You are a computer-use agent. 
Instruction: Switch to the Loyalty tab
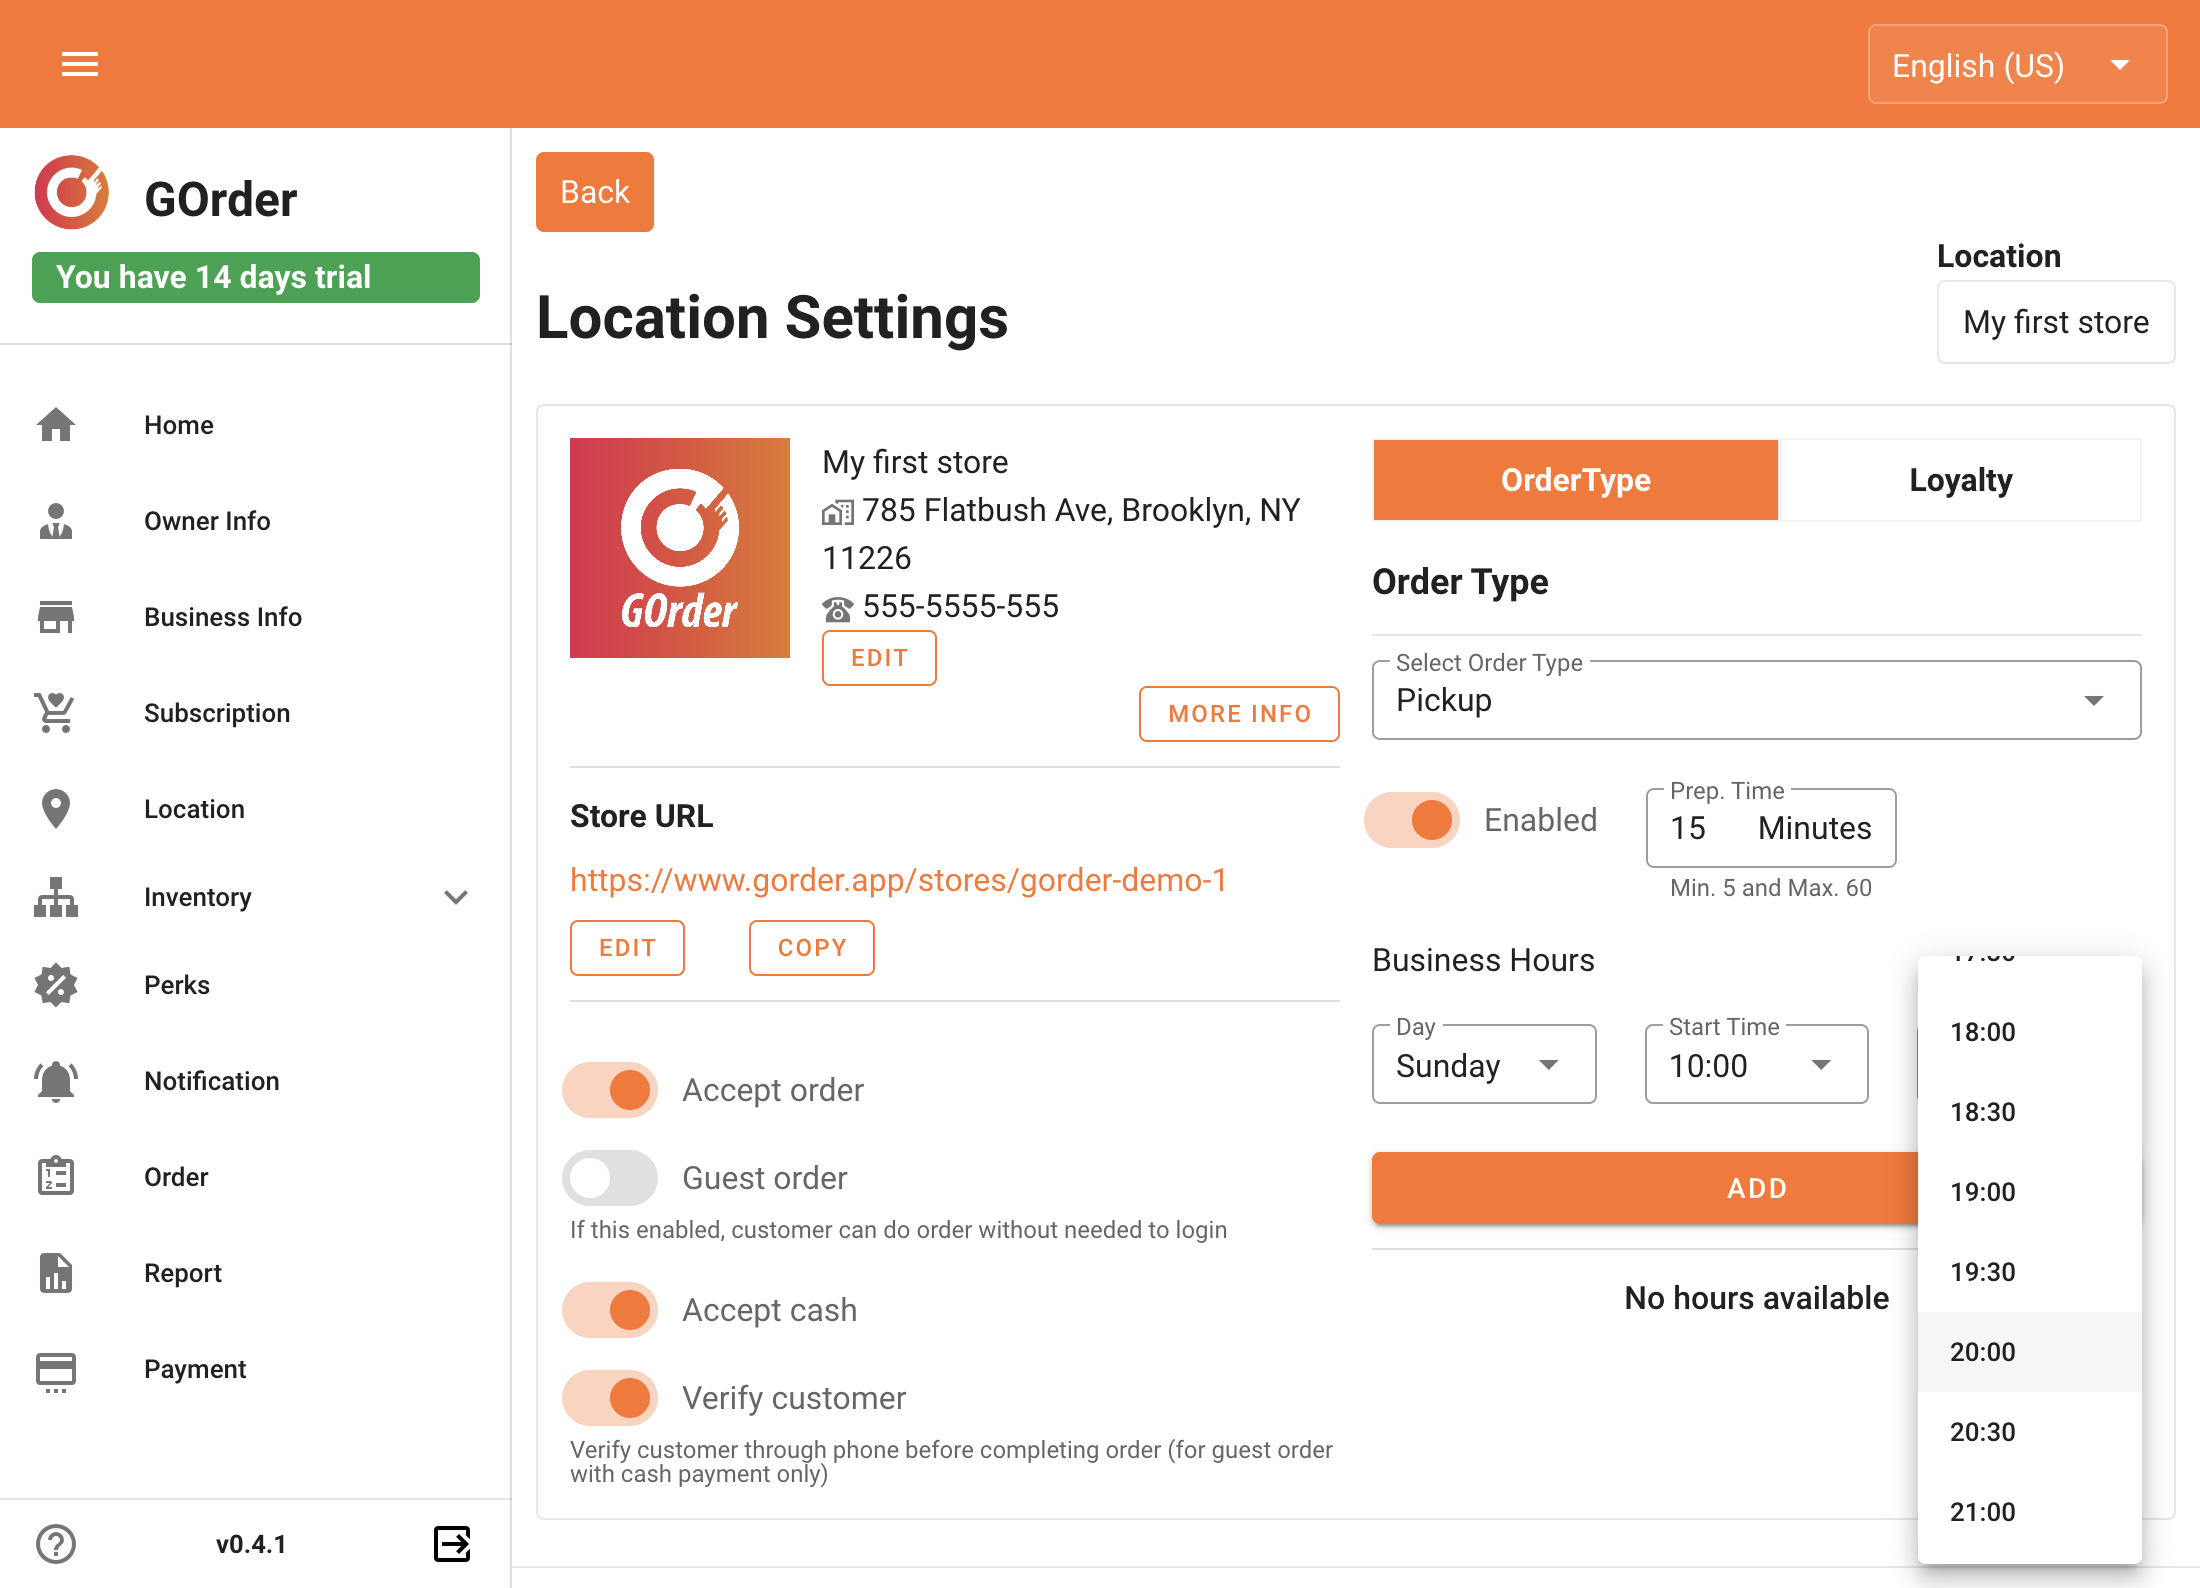pos(1960,480)
